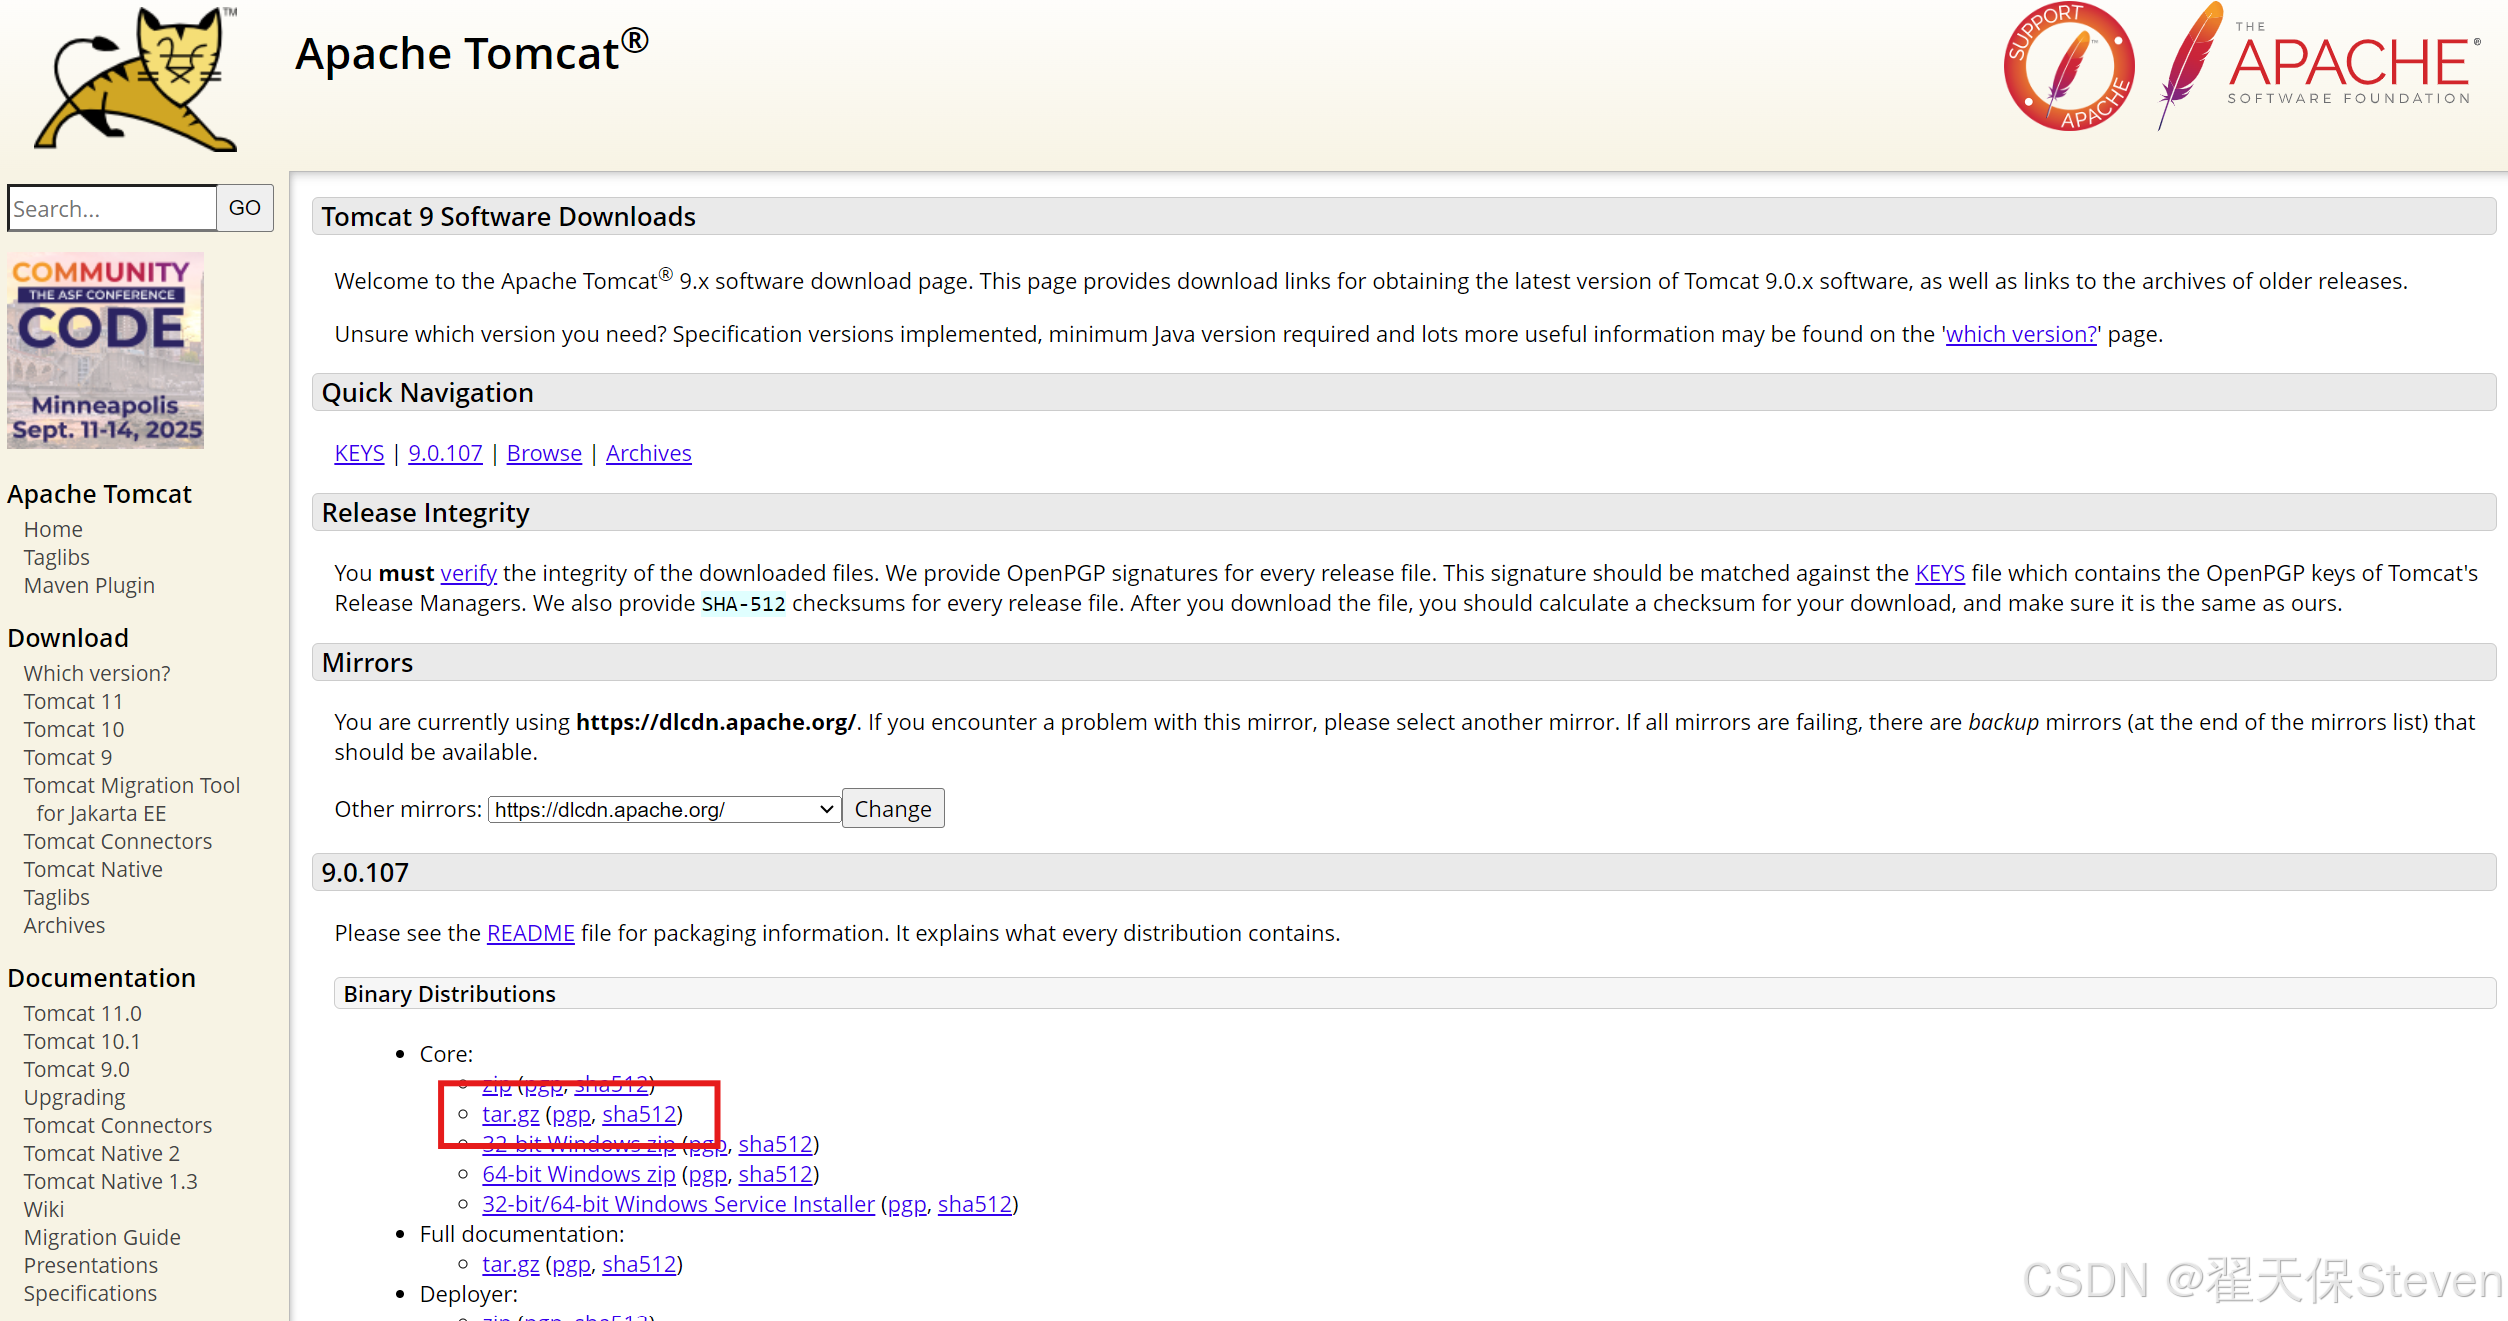Open Wiki sidebar link
The image size is (2508, 1321).
[x=44, y=1209]
